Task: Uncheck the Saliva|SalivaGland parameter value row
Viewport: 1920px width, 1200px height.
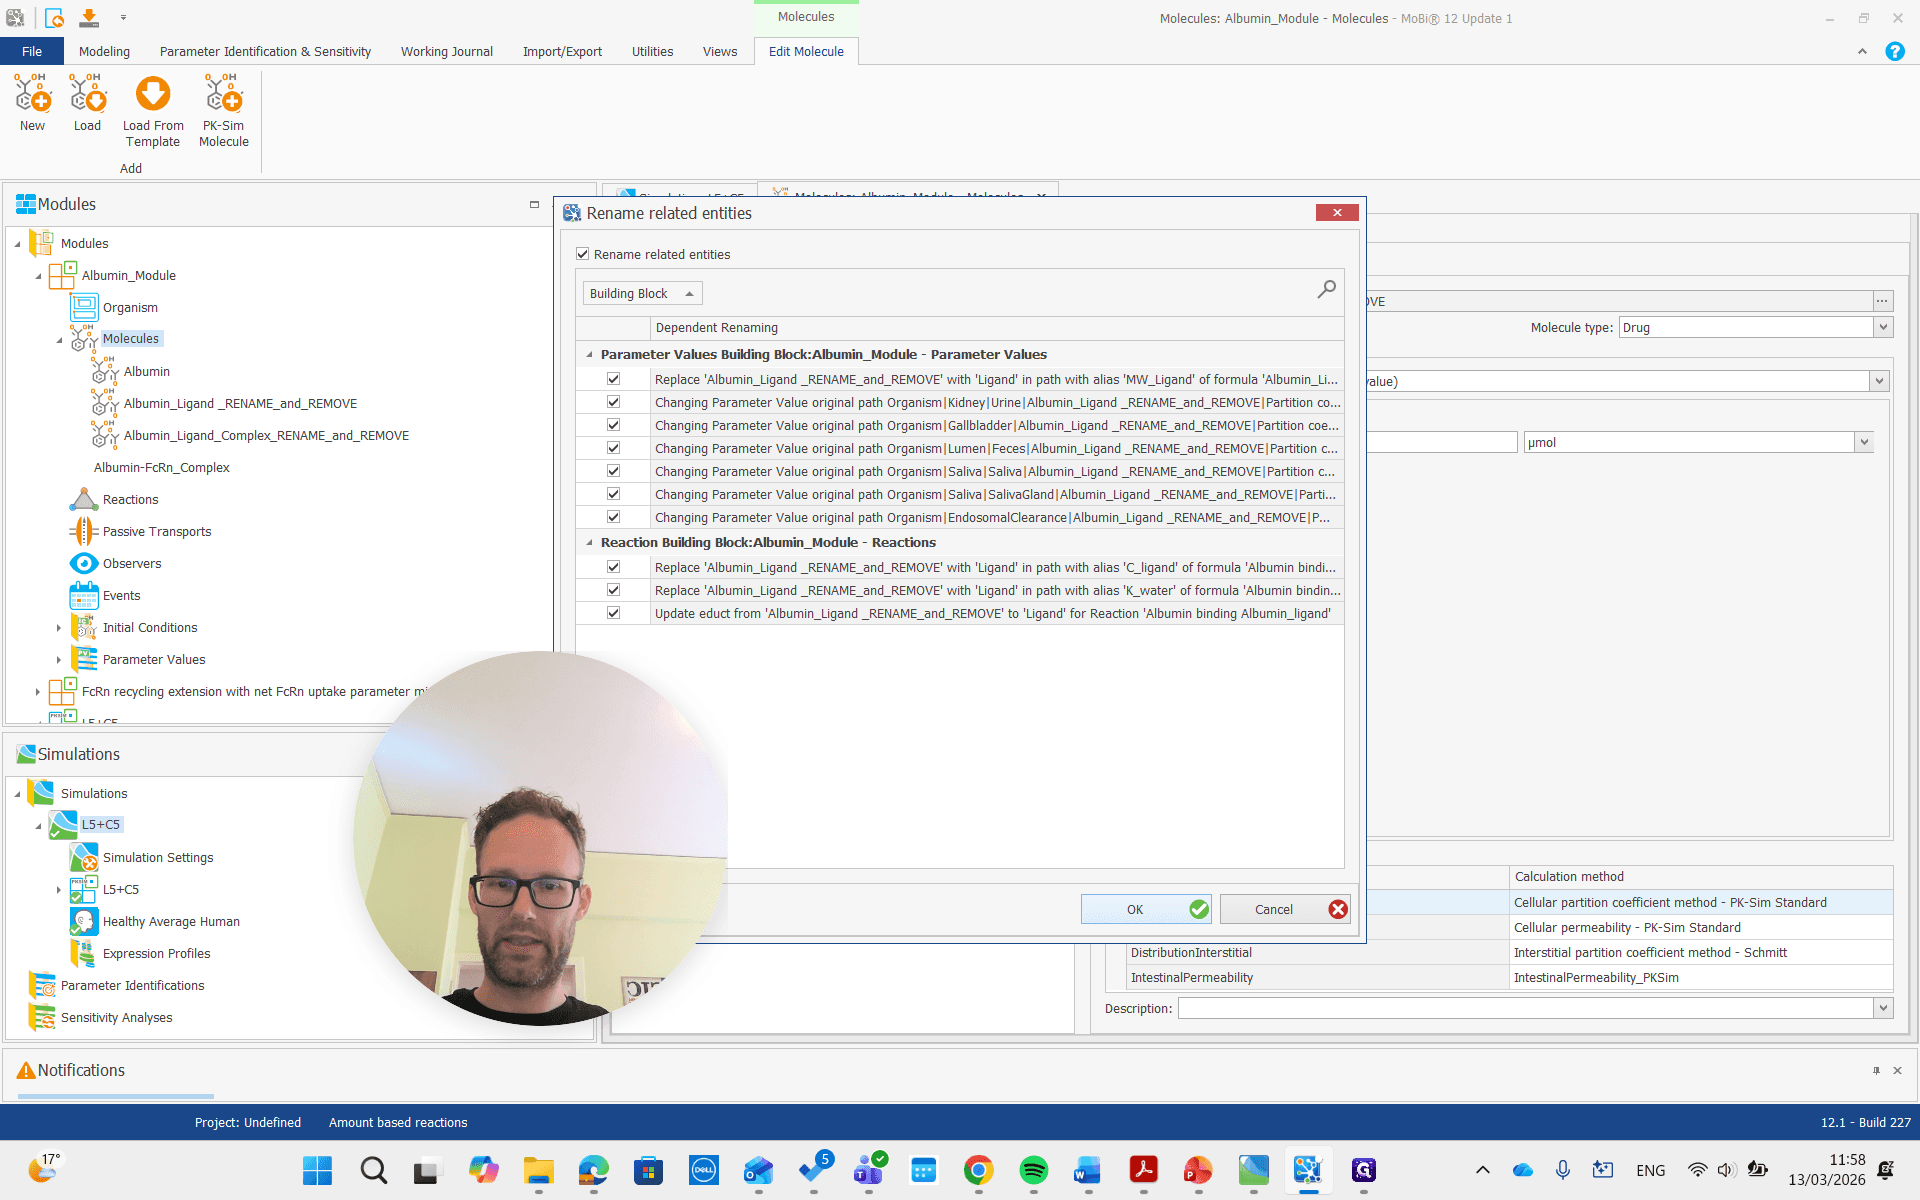Action: [613, 494]
